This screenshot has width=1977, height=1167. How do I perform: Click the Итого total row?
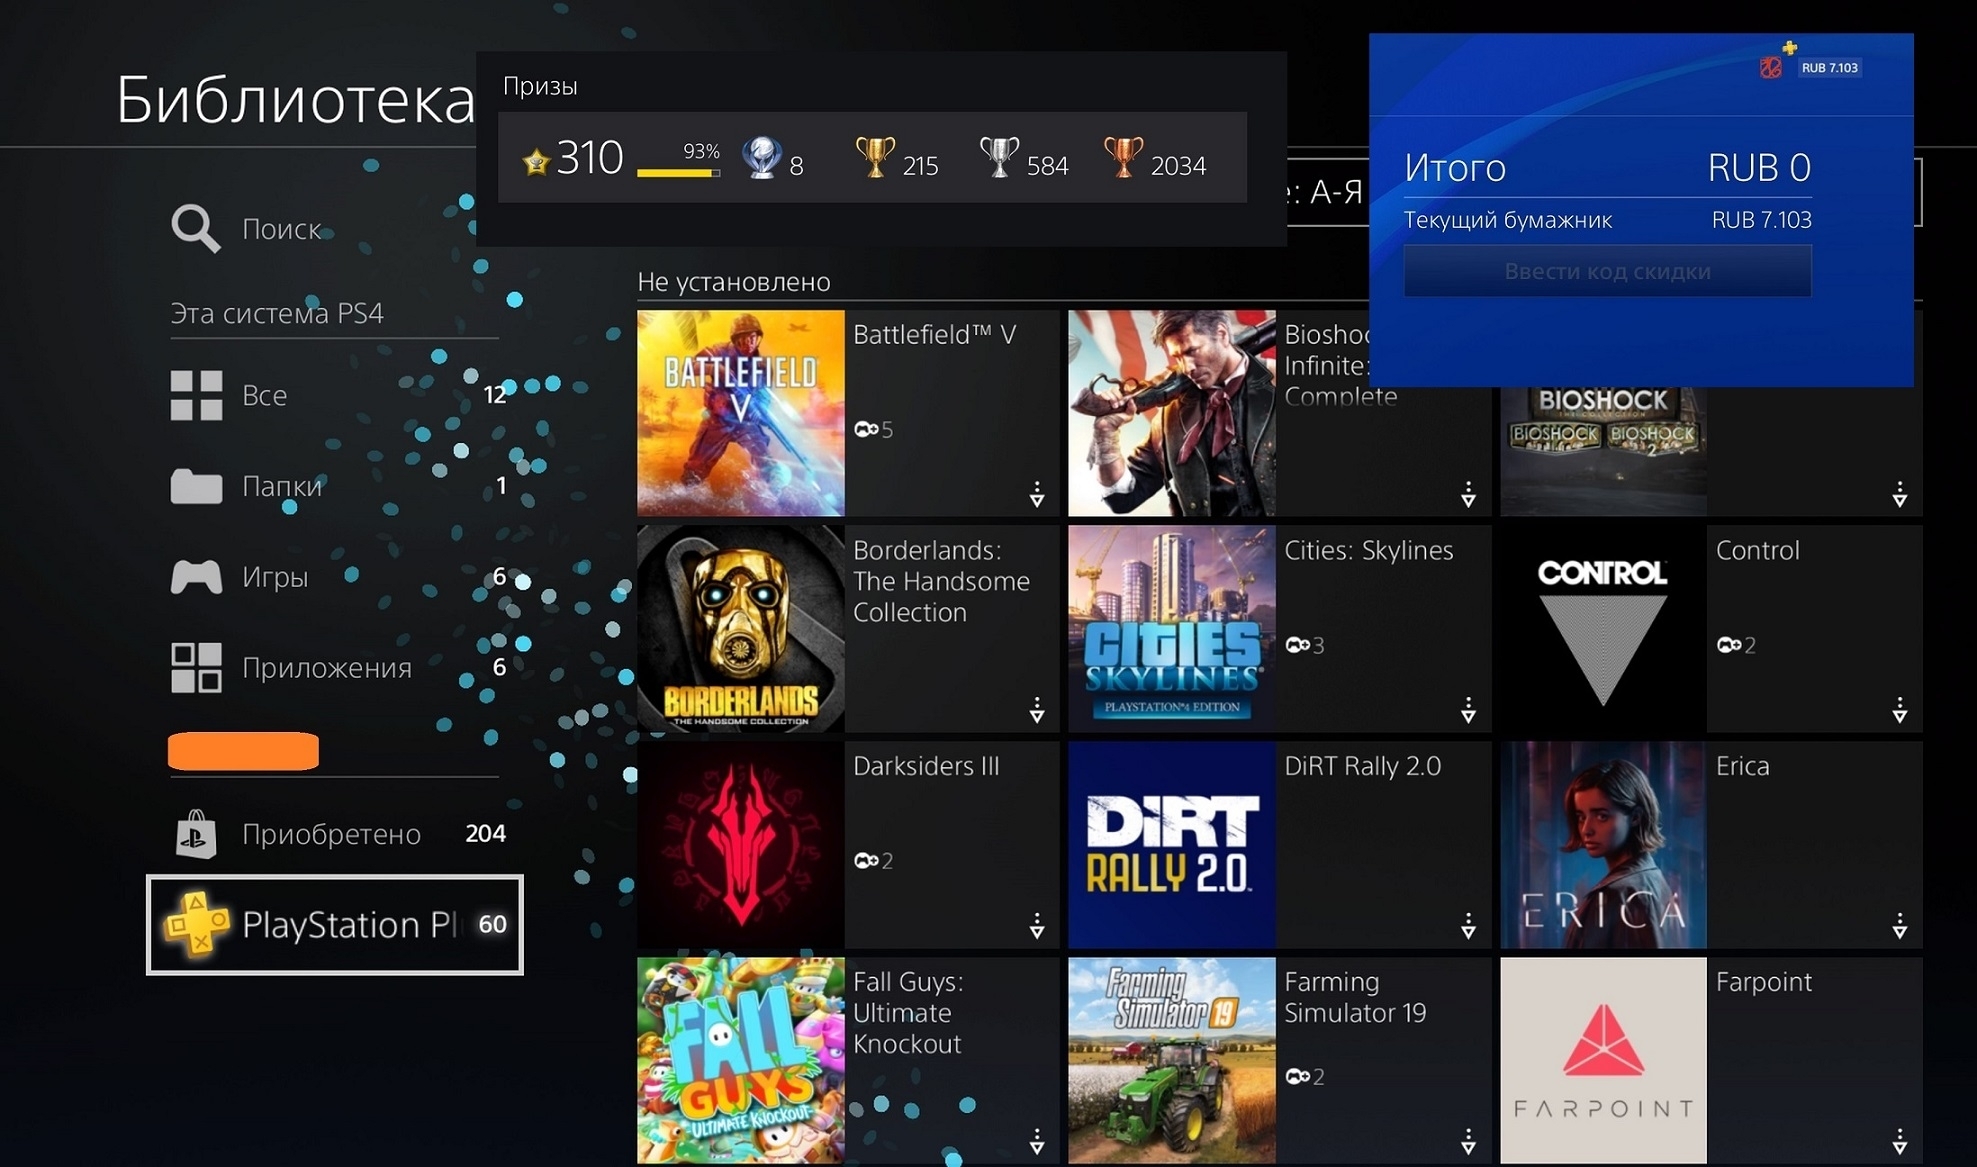(x=1607, y=167)
